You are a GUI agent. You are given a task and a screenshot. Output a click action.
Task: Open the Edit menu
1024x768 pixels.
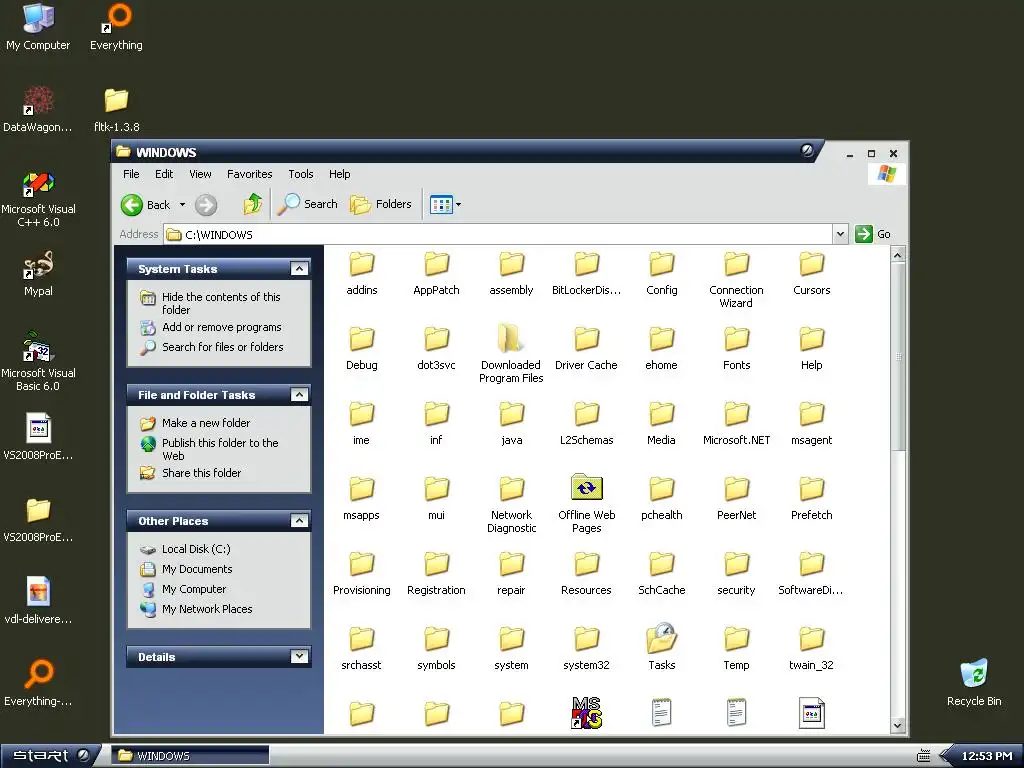pyautogui.click(x=164, y=174)
